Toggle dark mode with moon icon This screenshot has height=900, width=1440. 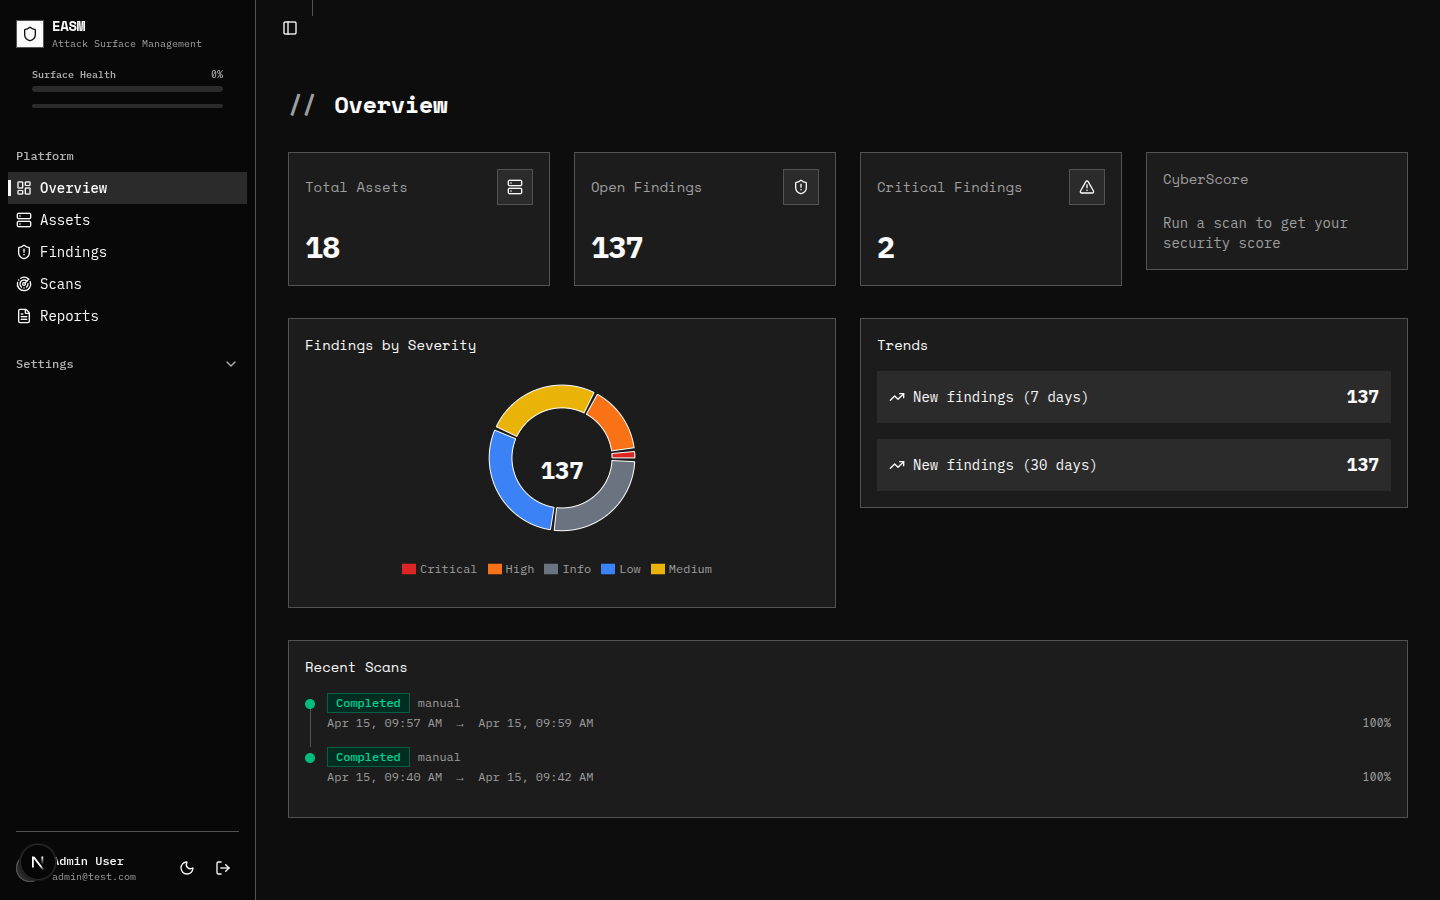187,868
